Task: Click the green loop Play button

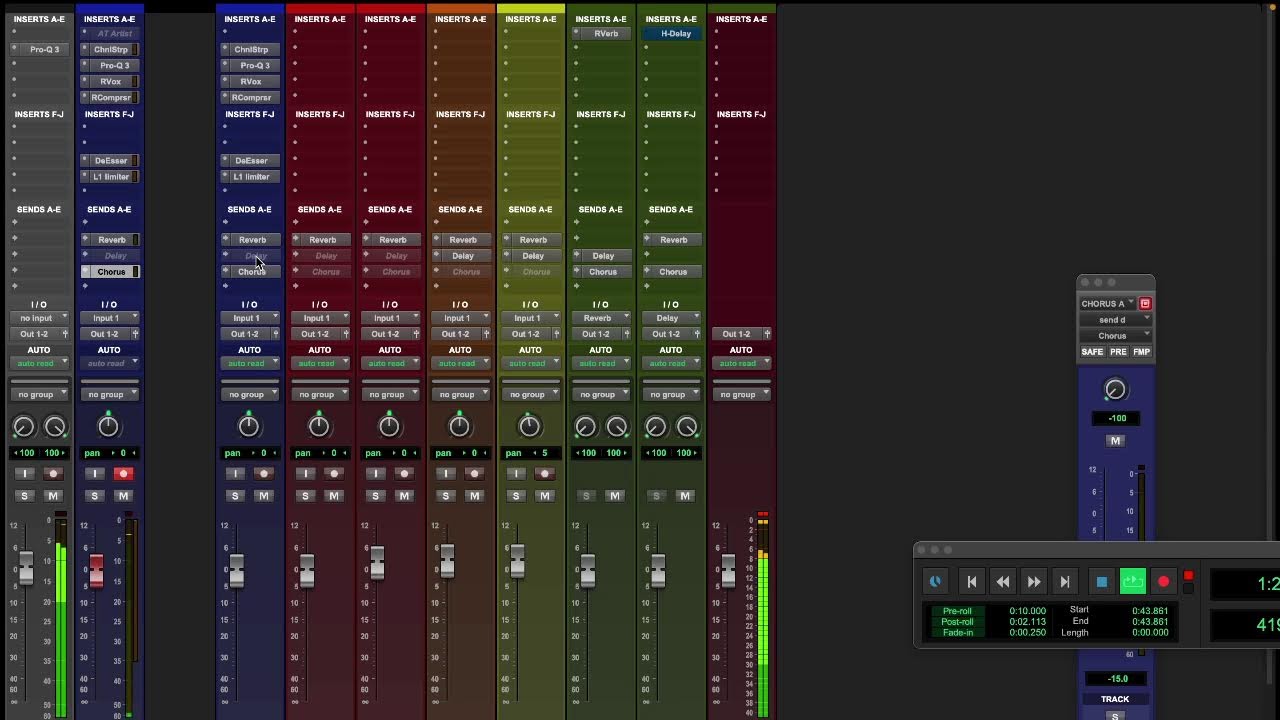Action: pyautogui.click(x=1132, y=582)
